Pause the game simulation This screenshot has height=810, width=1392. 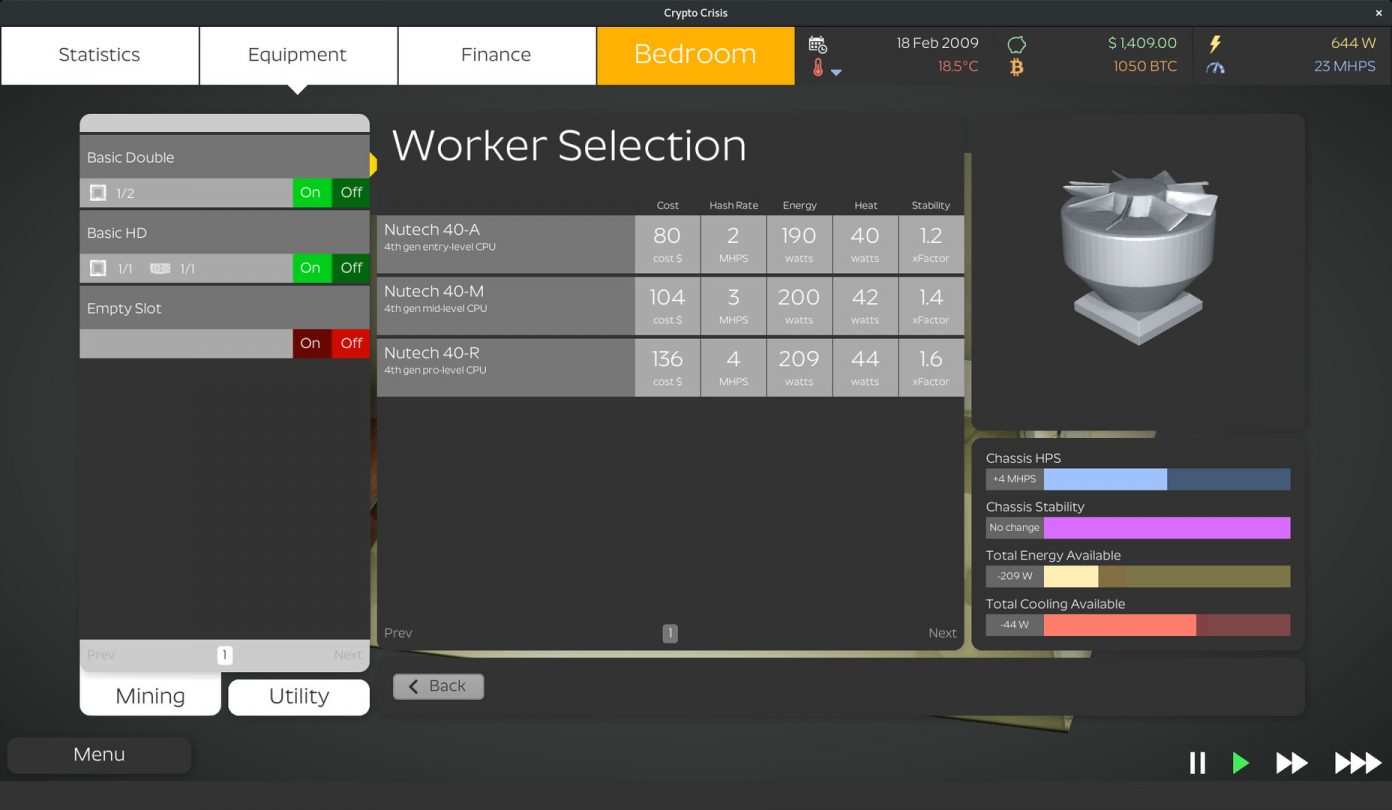click(x=1197, y=763)
